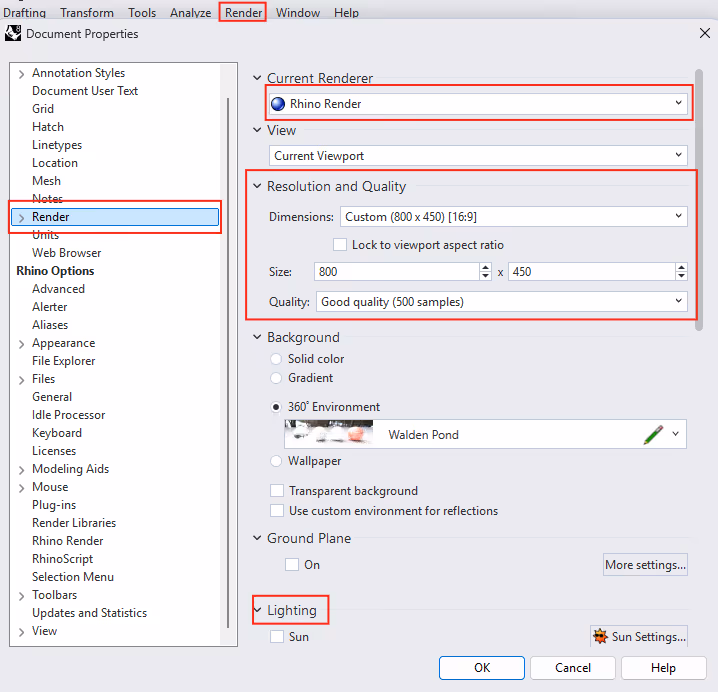This screenshot has height=692, width=718.
Task: Select Solid color background
Action: (276, 359)
